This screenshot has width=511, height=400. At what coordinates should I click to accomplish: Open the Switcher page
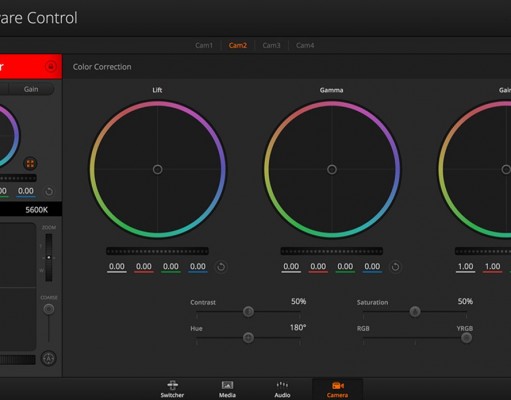pyautogui.click(x=172, y=389)
